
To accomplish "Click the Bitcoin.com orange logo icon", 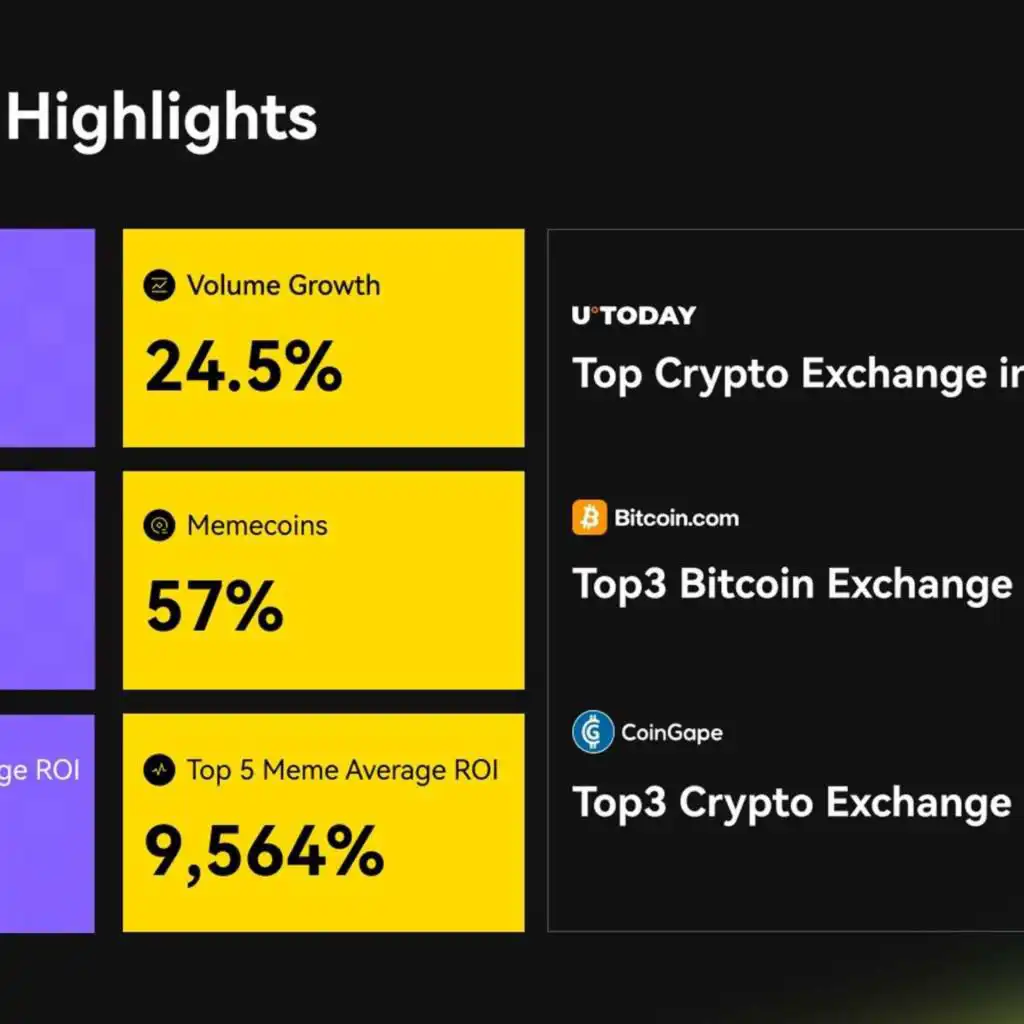I will (589, 518).
